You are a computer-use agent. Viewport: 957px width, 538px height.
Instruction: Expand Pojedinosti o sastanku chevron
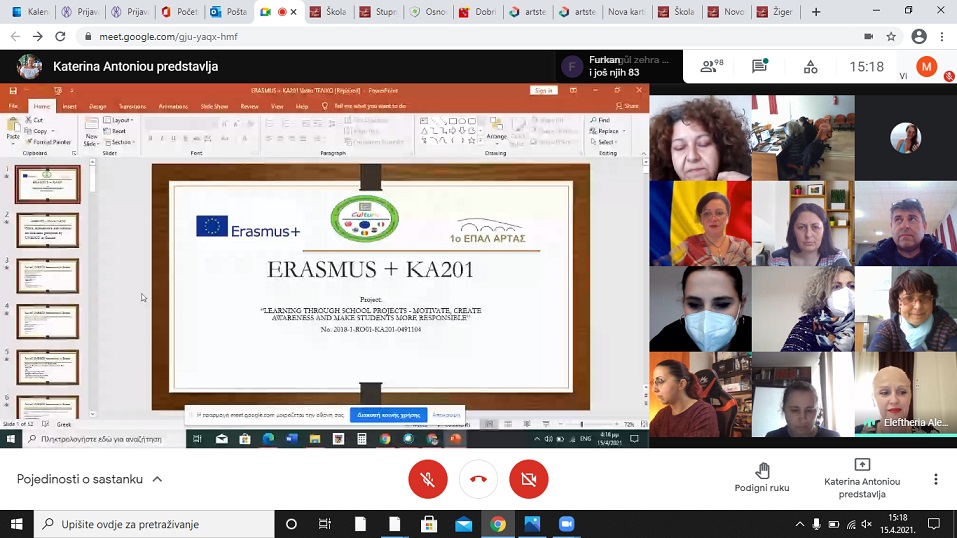[157, 479]
